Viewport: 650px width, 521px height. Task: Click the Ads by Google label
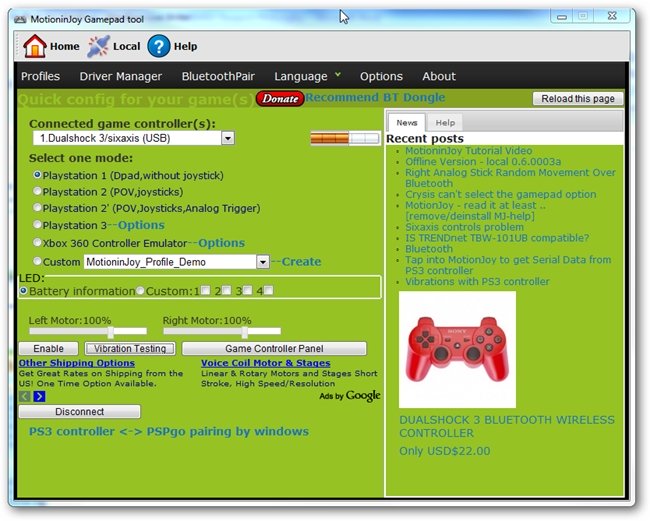349,396
